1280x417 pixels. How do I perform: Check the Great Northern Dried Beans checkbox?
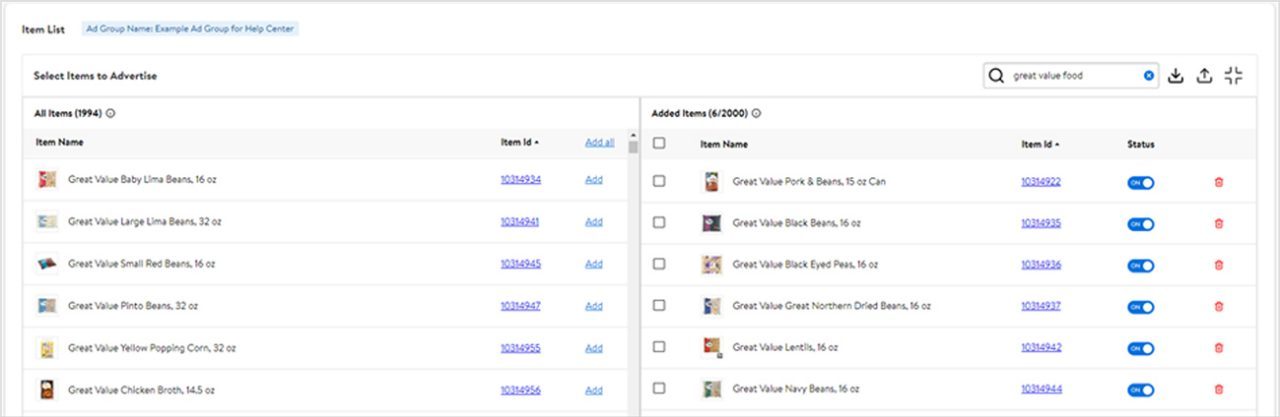[x=659, y=306]
